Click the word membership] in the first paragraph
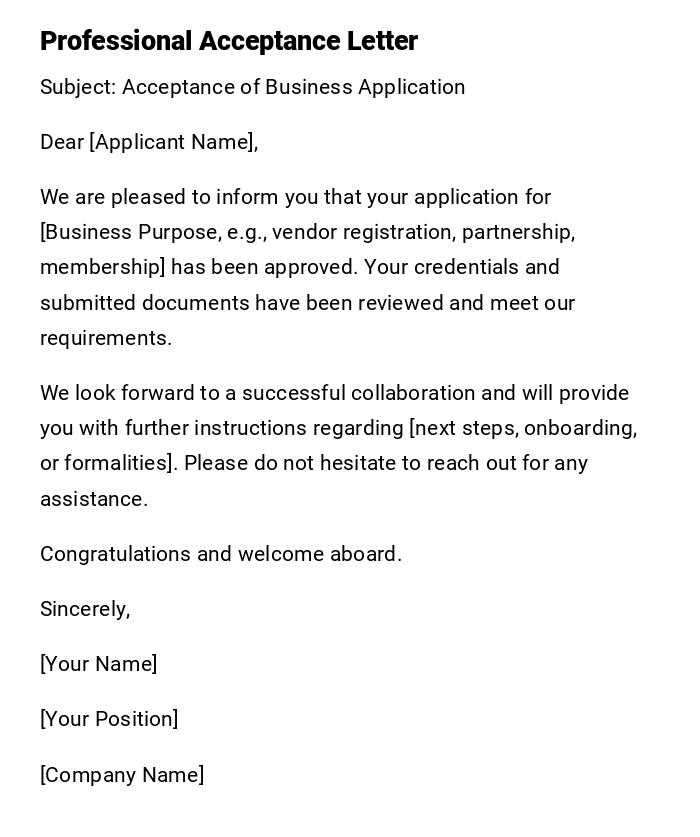This screenshot has width=700, height=837. pos(102,267)
